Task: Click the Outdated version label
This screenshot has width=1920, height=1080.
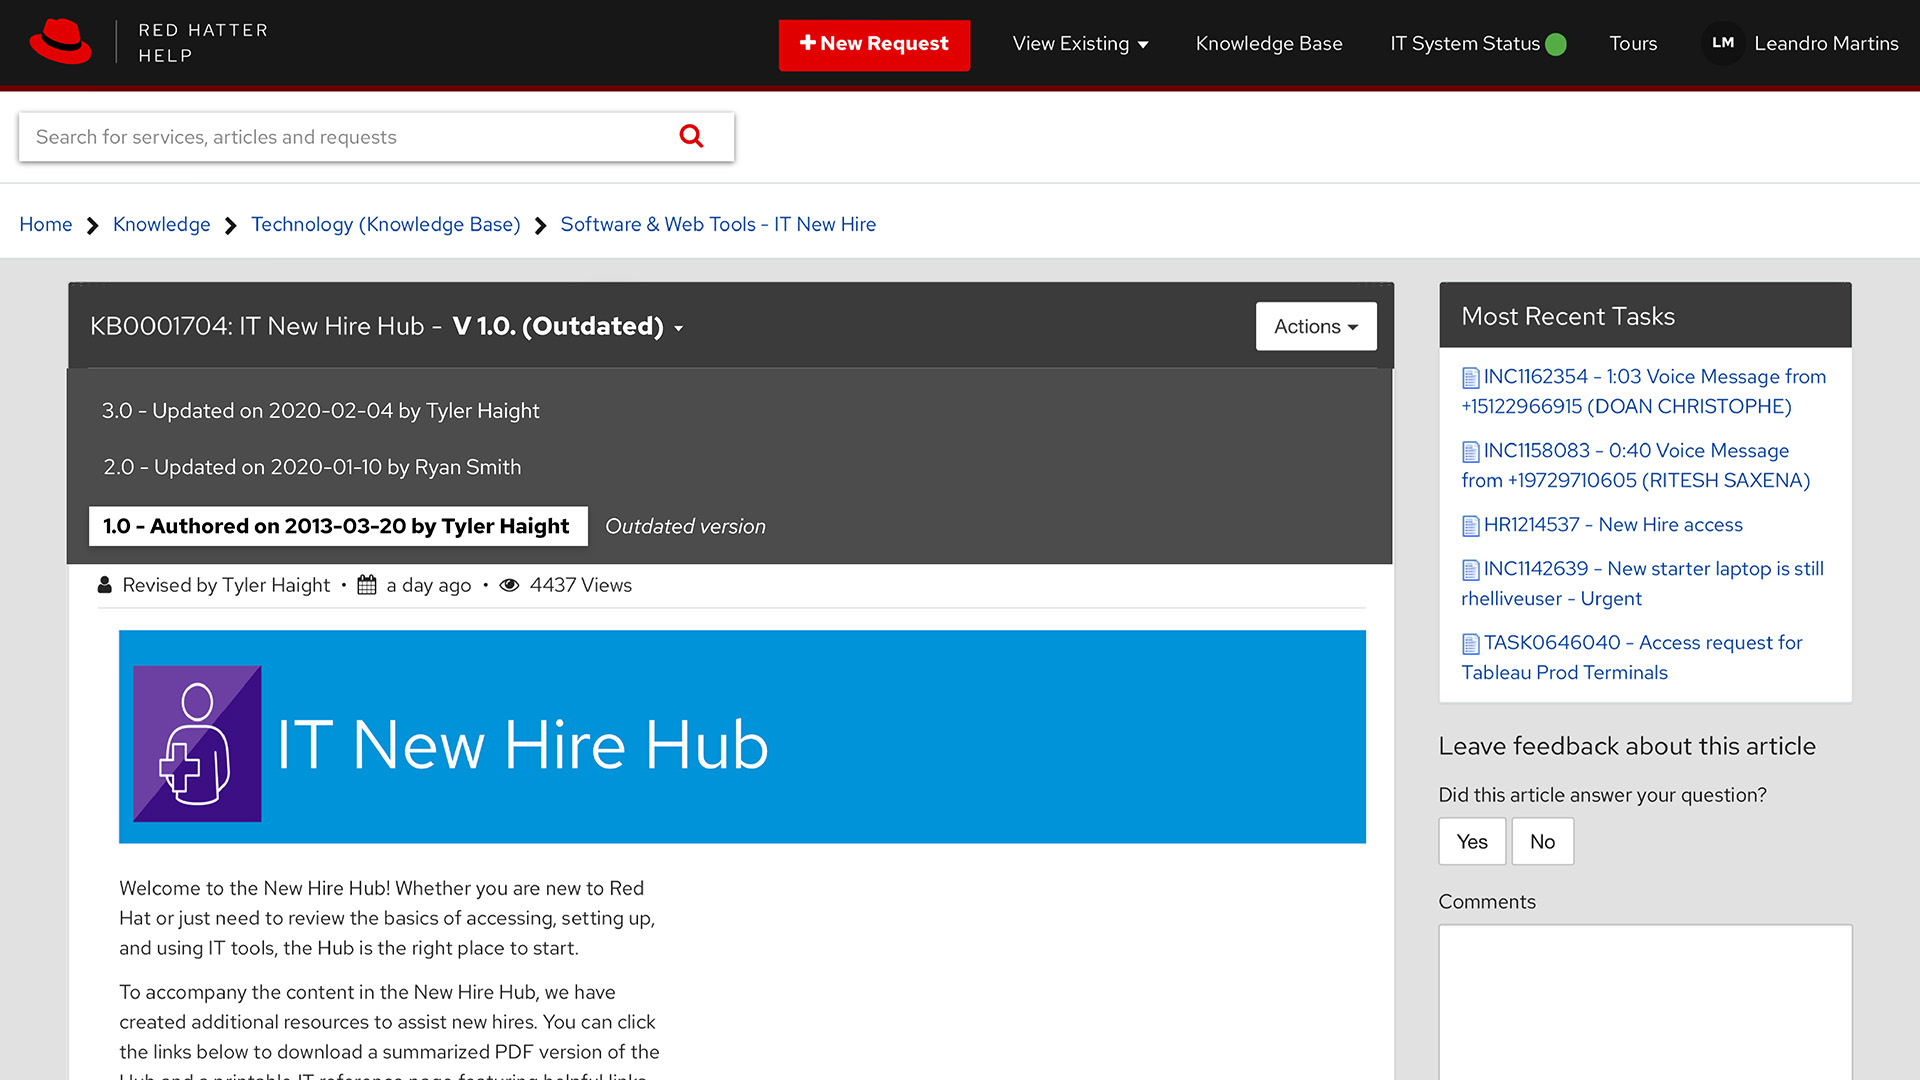Action: pyautogui.click(x=685, y=526)
